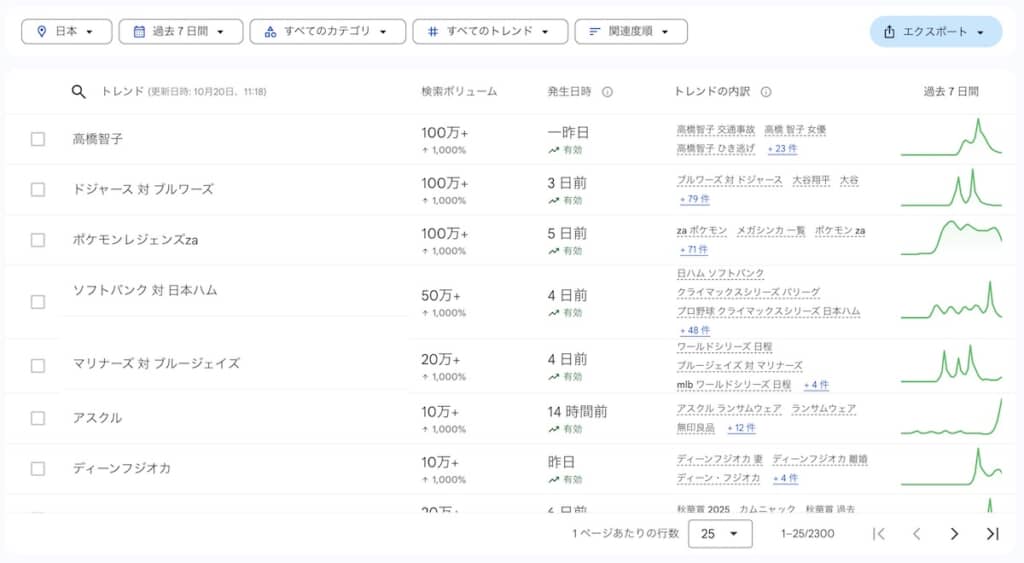
Task: Click info icon beside トレンドの内訳
Action: [766, 92]
